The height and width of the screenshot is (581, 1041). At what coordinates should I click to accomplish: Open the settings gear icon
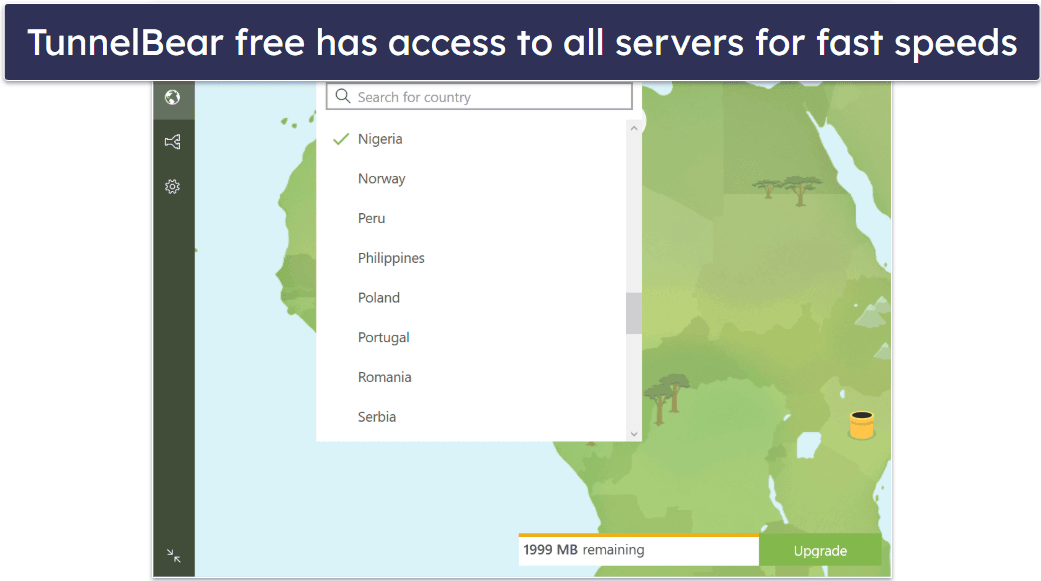coord(173,187)
